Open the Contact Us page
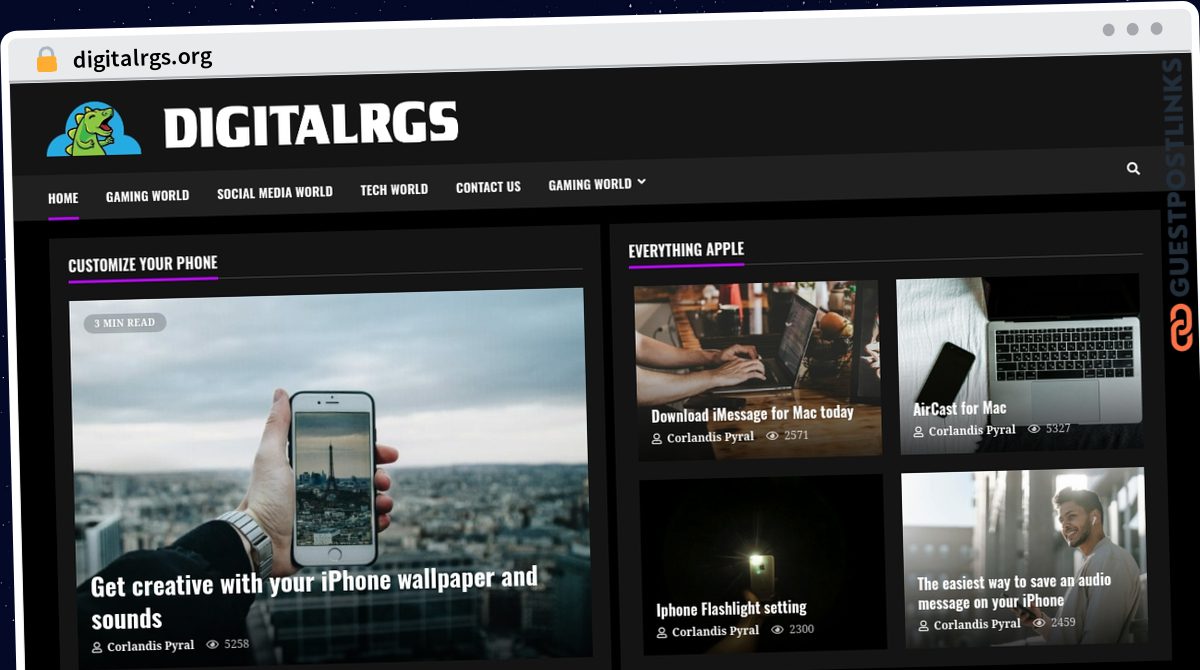This screenshot has height=670, width=1200. 488,187
